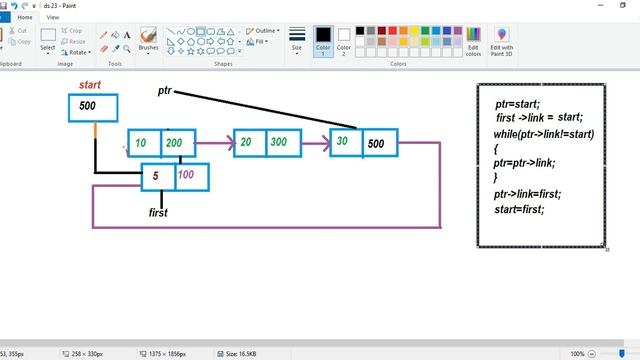Pick the red color swatch

click(x=393, y=31)
